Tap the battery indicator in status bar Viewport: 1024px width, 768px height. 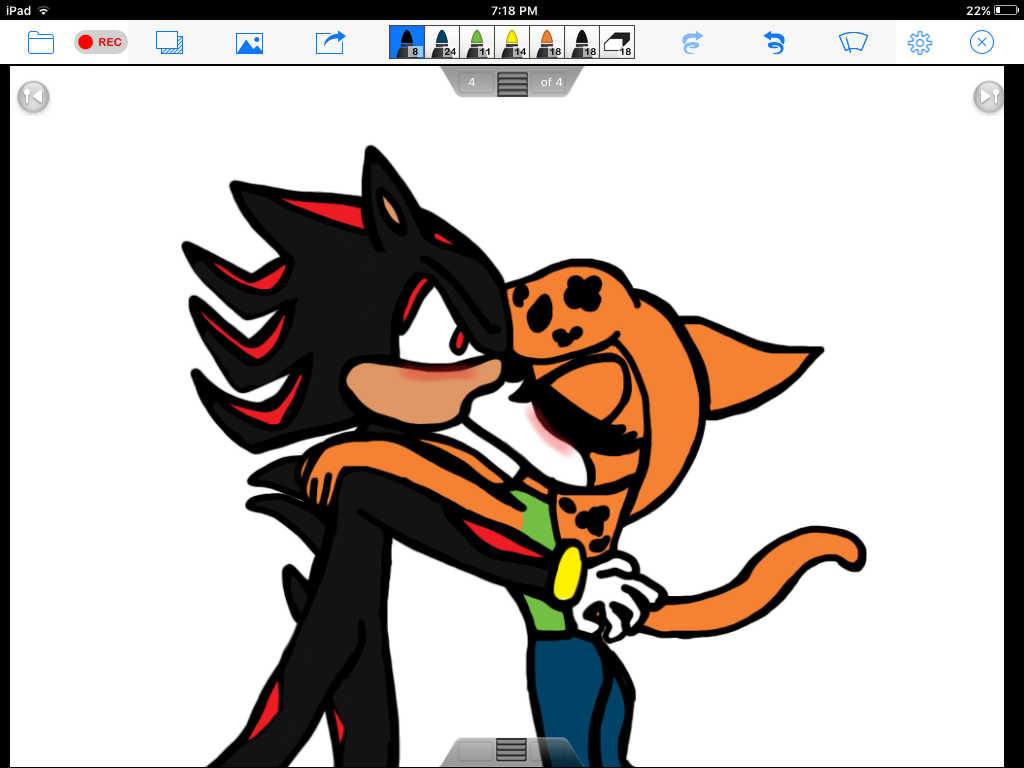click(1005, 10)
